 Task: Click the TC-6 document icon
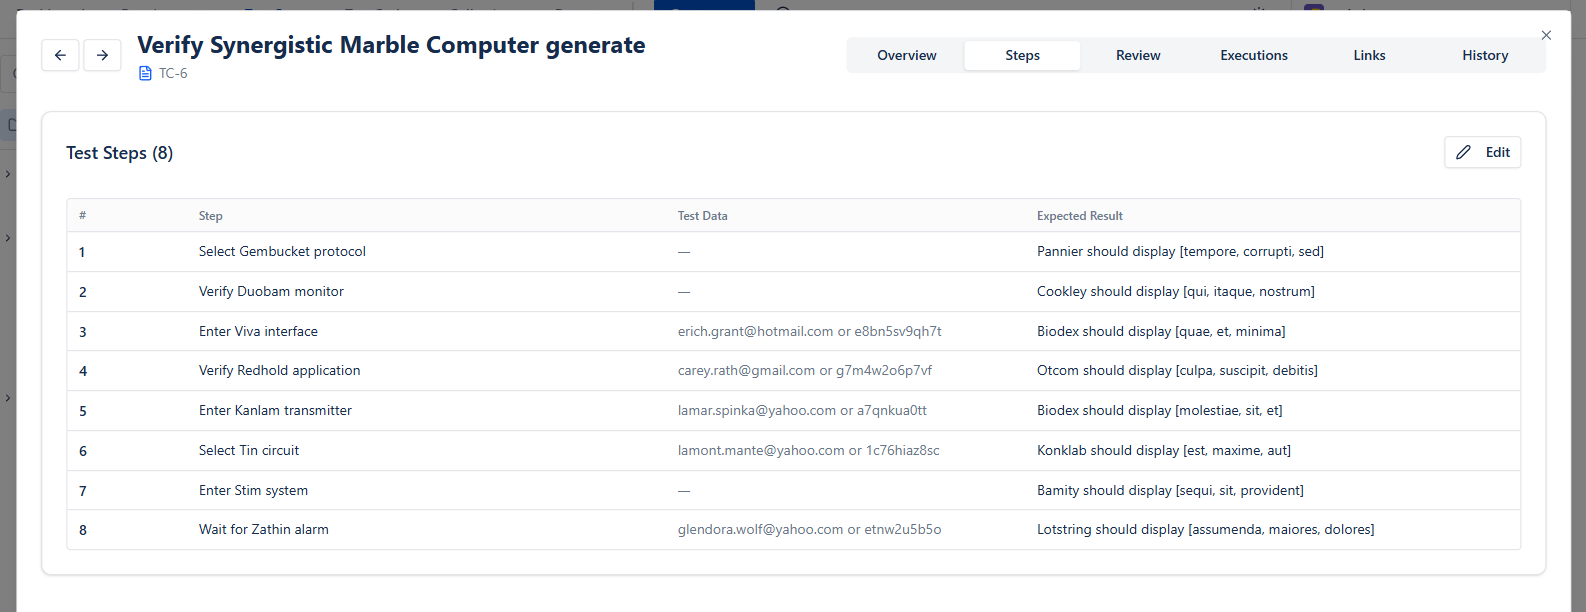tap(145, 74)
